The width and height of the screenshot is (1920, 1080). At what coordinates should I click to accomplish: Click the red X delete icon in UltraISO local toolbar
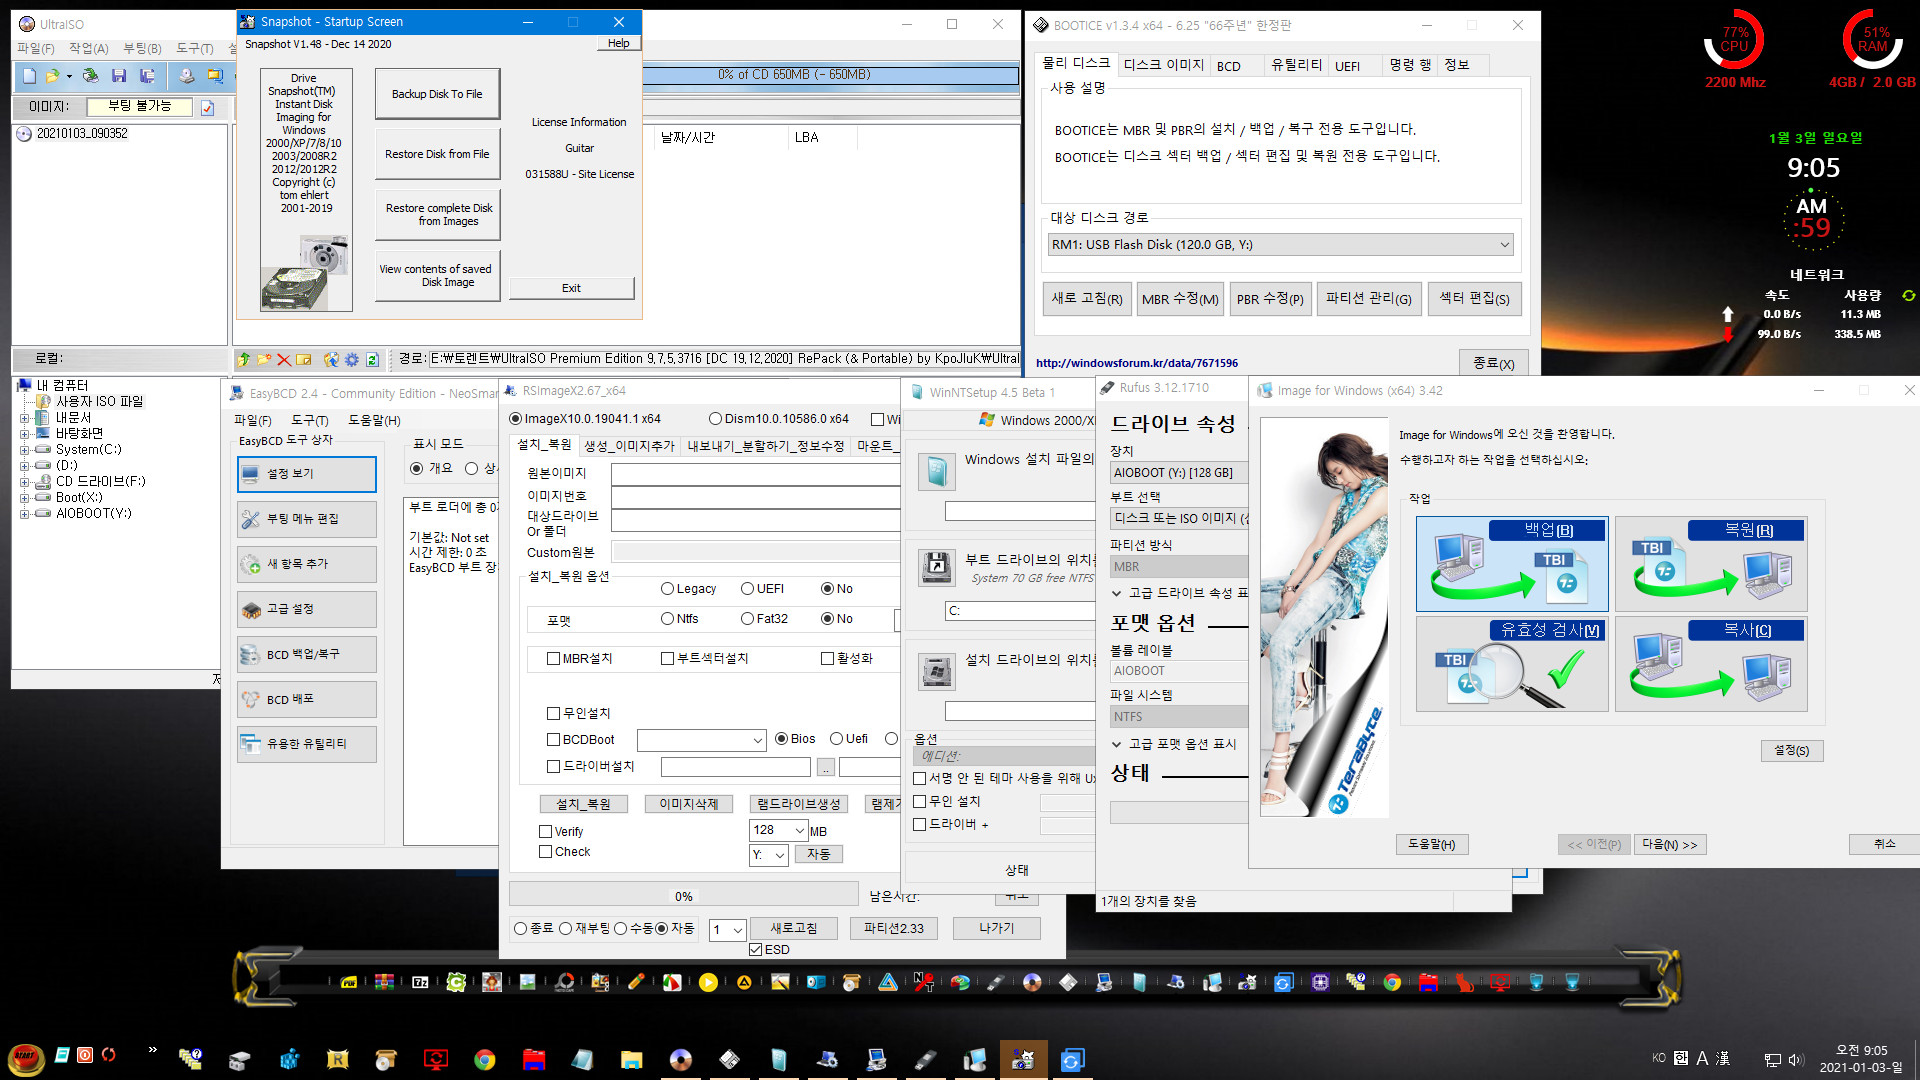pos(284,359)
